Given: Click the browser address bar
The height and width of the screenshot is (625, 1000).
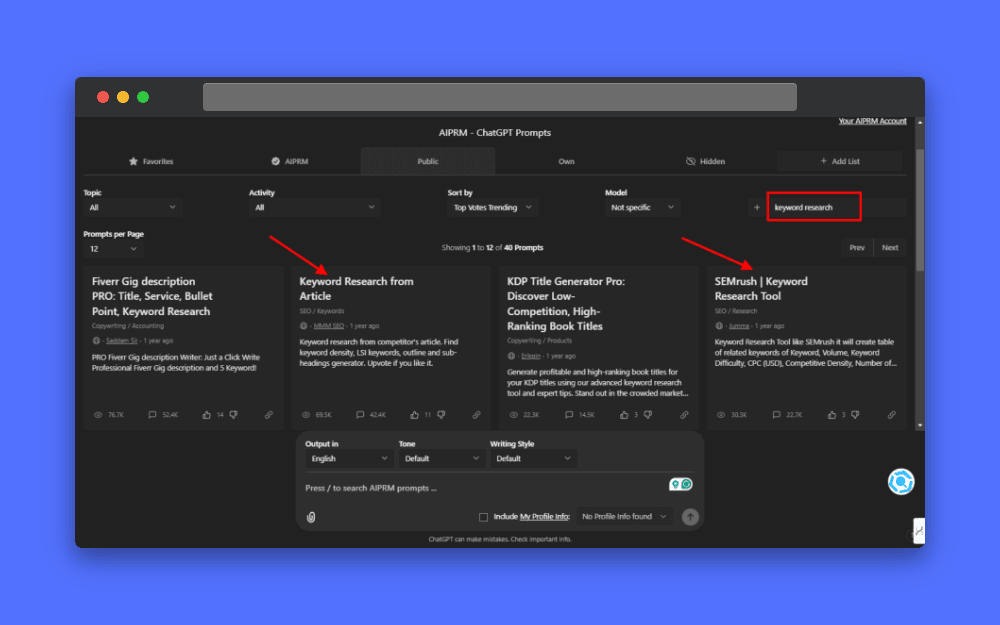Looking at the screenshot, I should click(x=499, y=97).
